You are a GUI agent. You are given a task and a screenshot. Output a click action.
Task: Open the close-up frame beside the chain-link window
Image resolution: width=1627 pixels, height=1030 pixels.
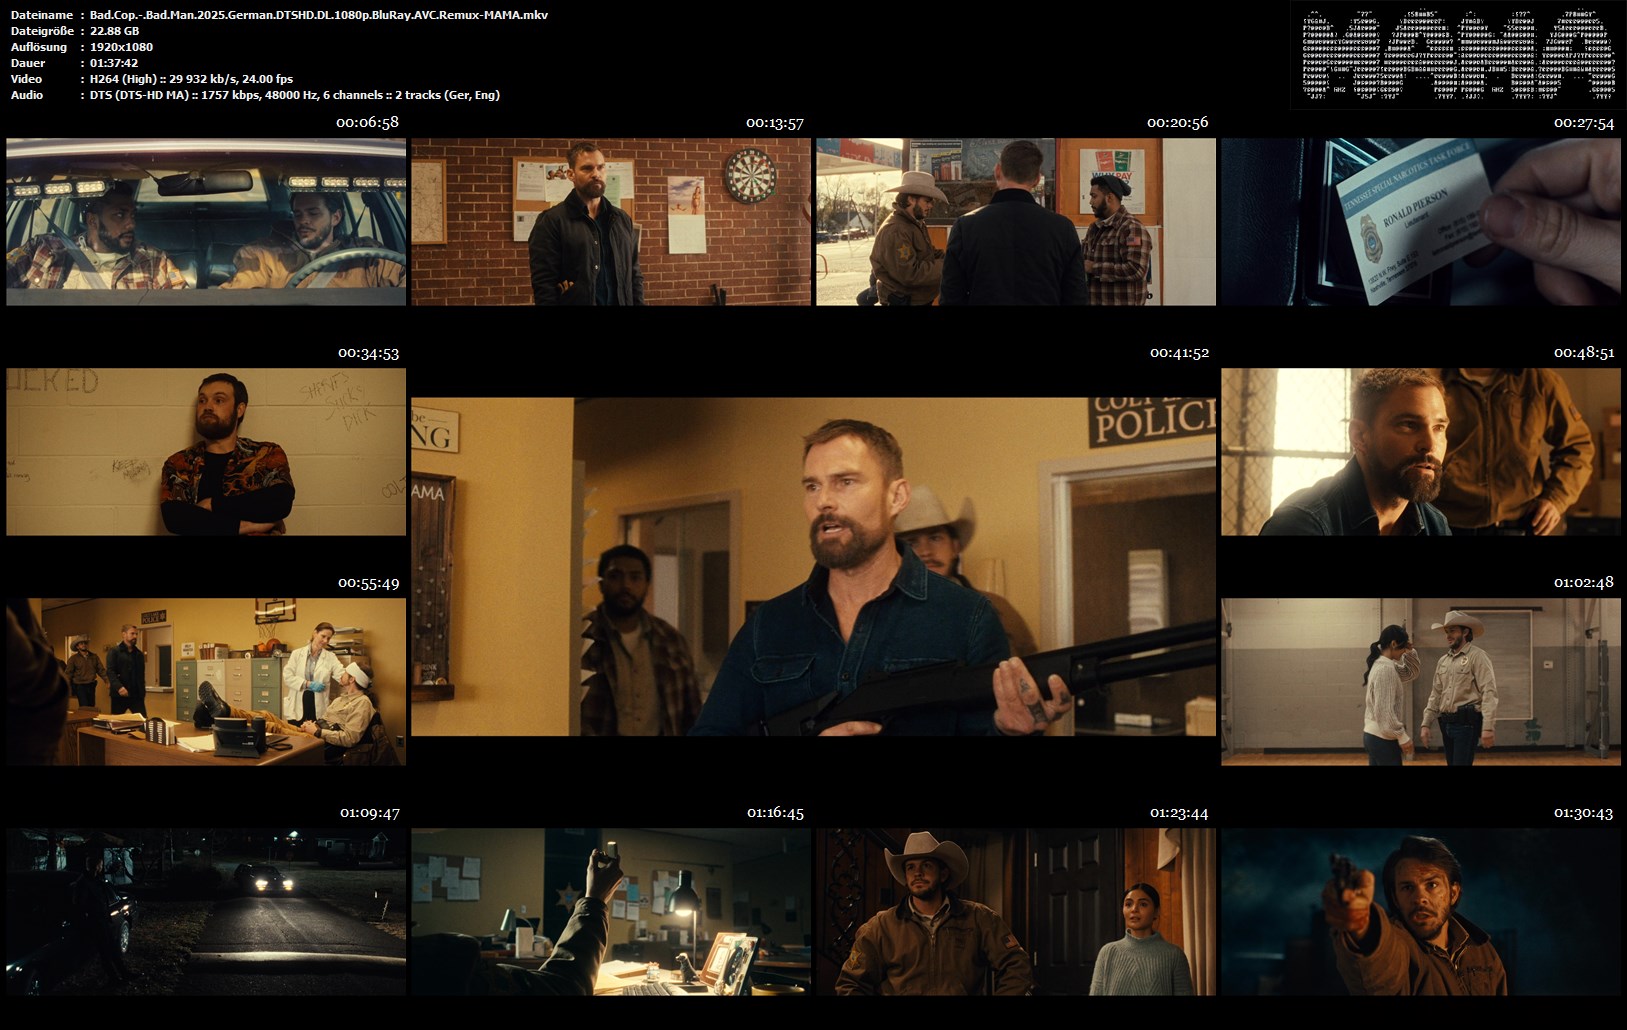click(x=1421, y=452)
